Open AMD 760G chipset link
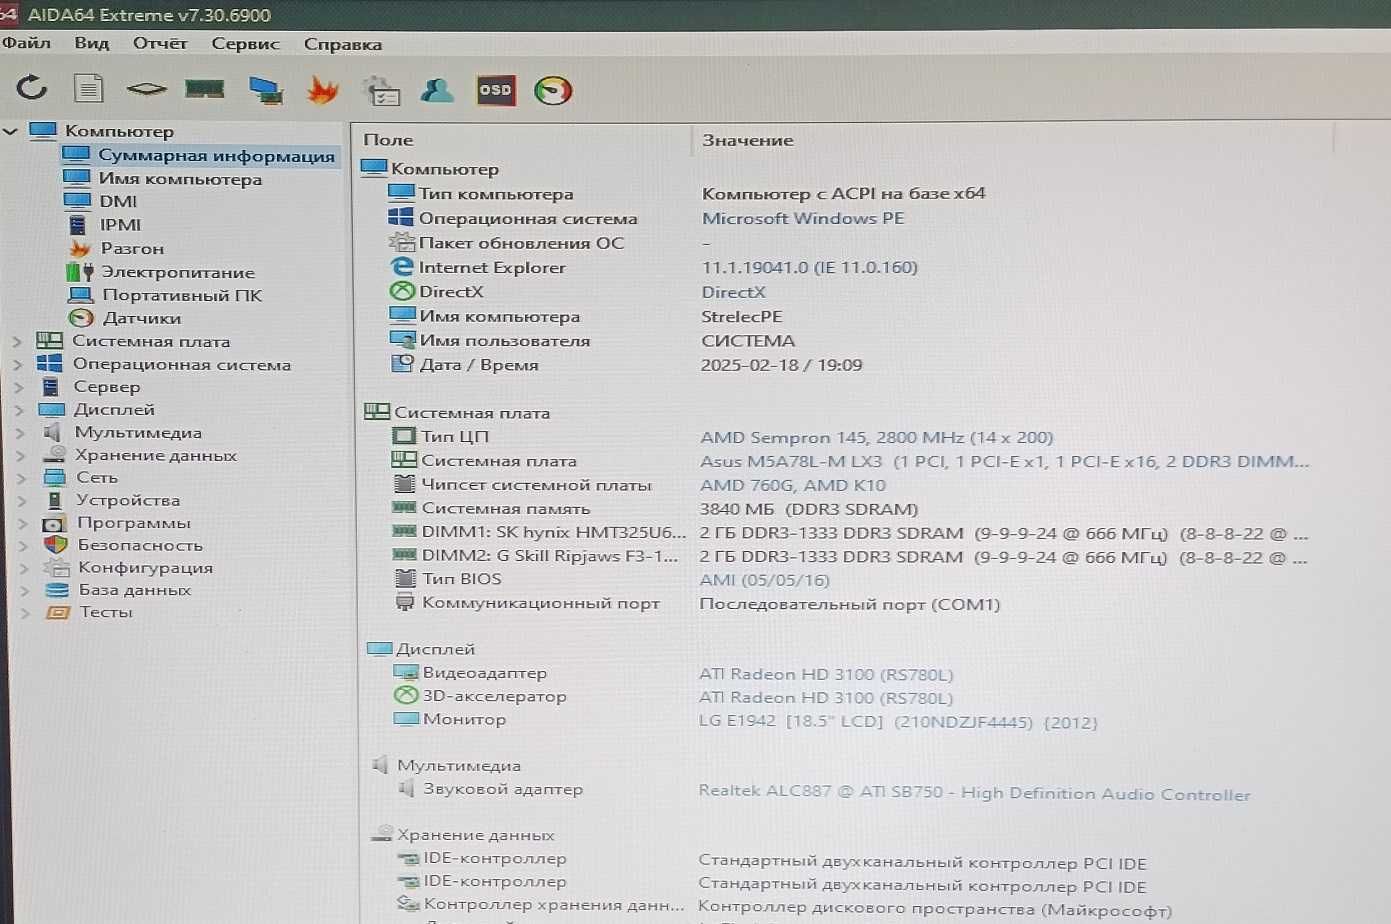Viewport: 1391px width, 924px height. 793,485
